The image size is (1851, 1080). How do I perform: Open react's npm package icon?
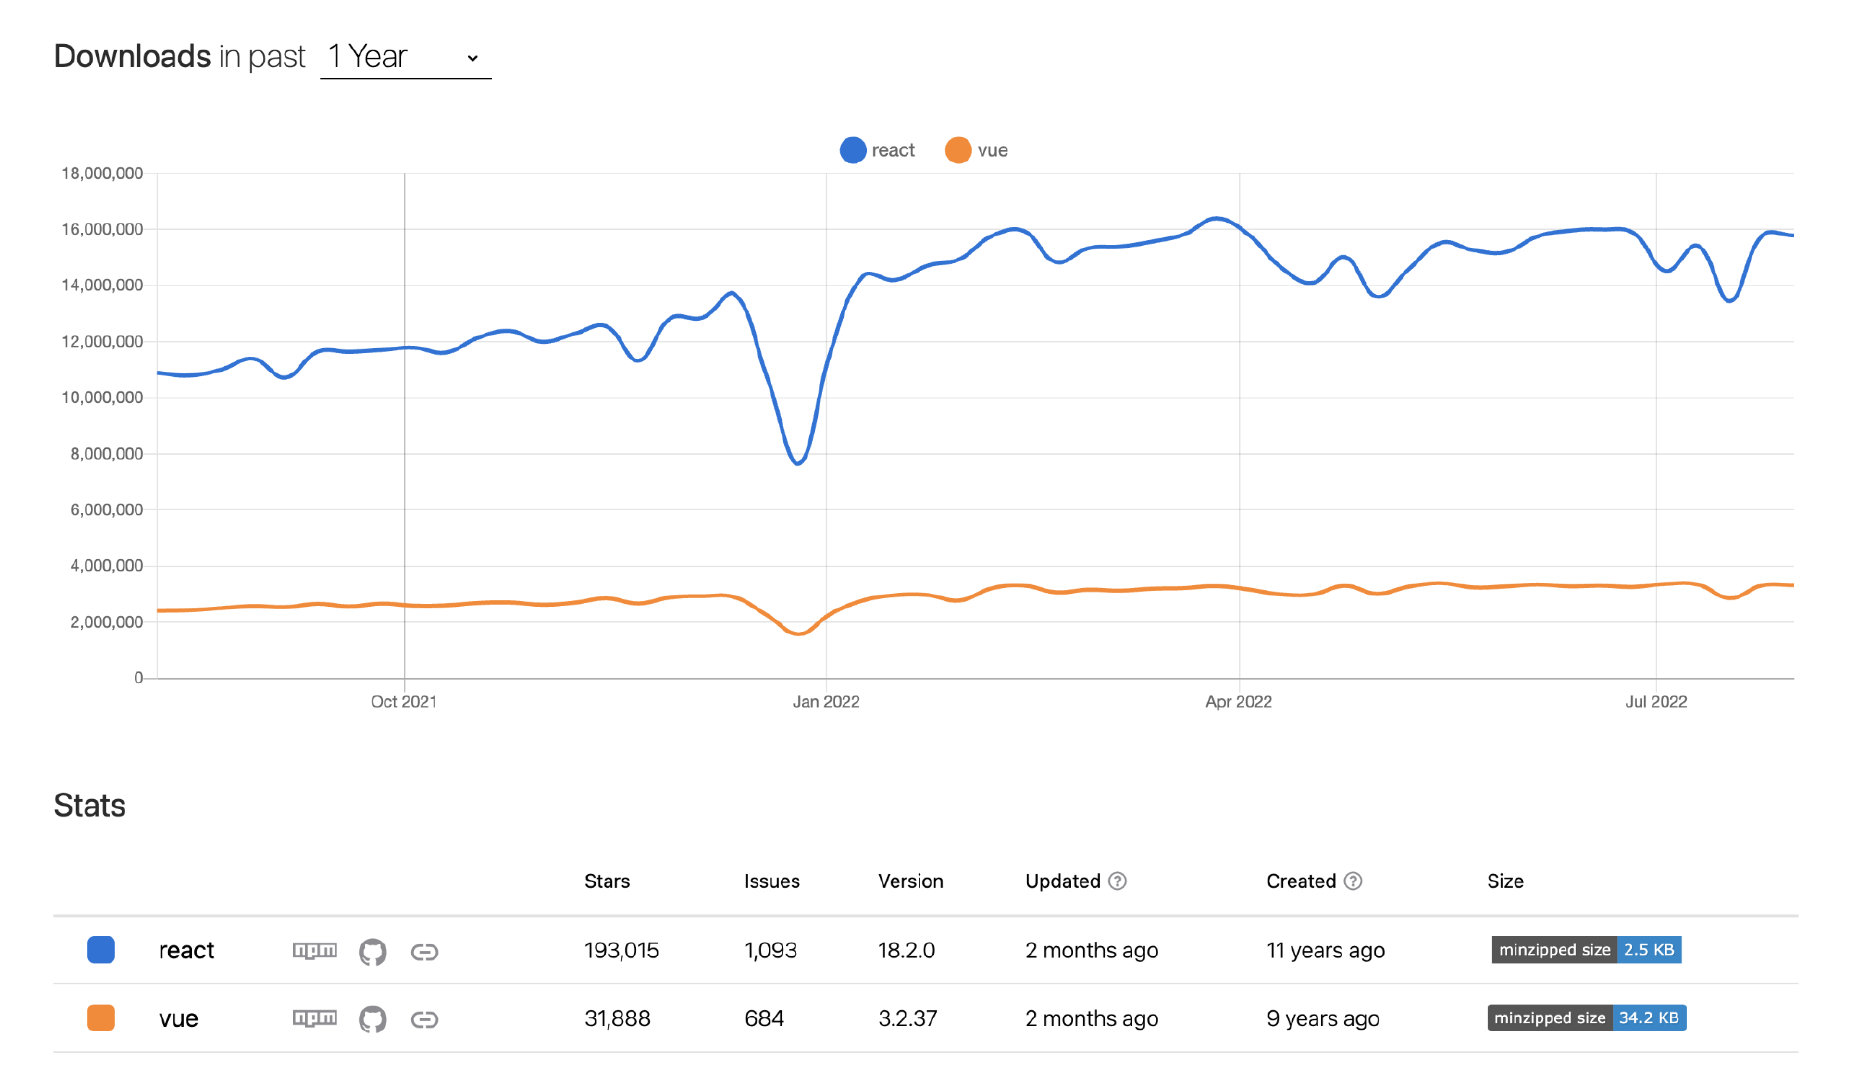coord(314,950)
